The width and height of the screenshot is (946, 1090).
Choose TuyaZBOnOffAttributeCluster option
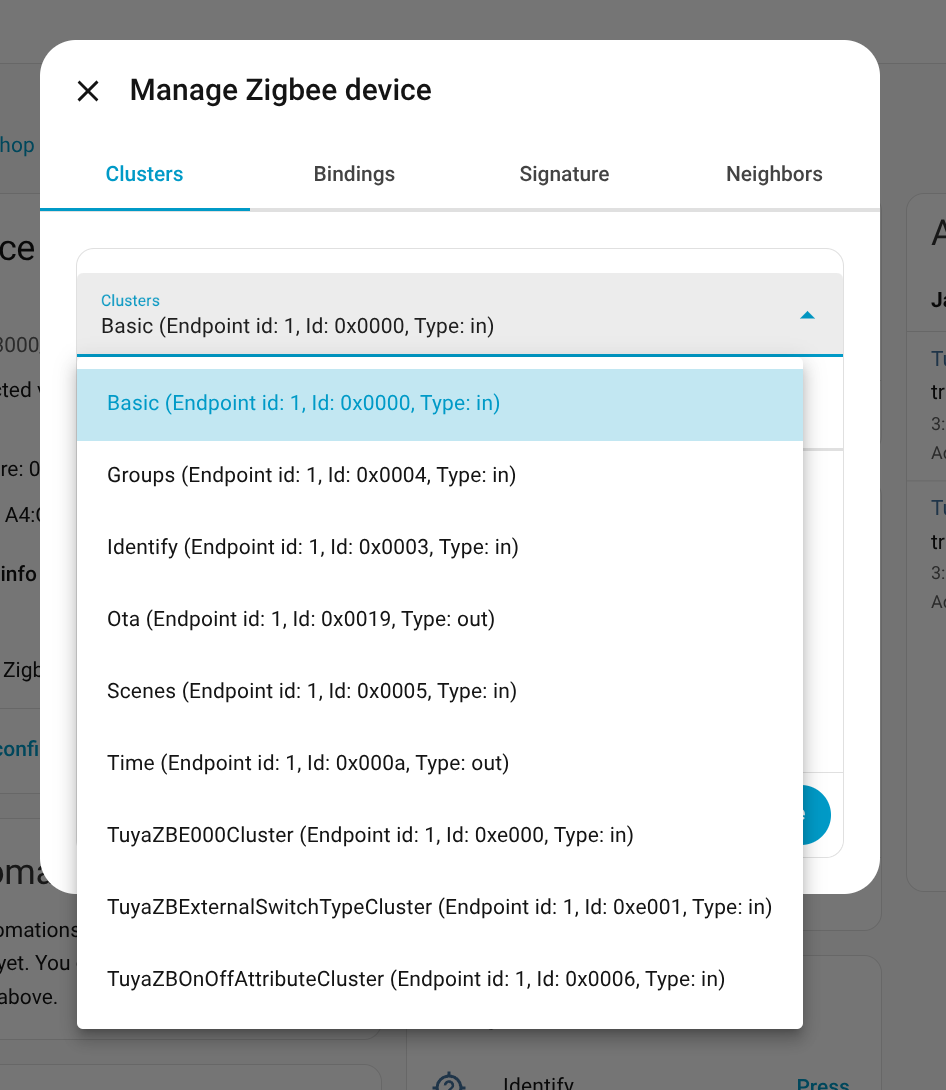(x=415, y=979)
